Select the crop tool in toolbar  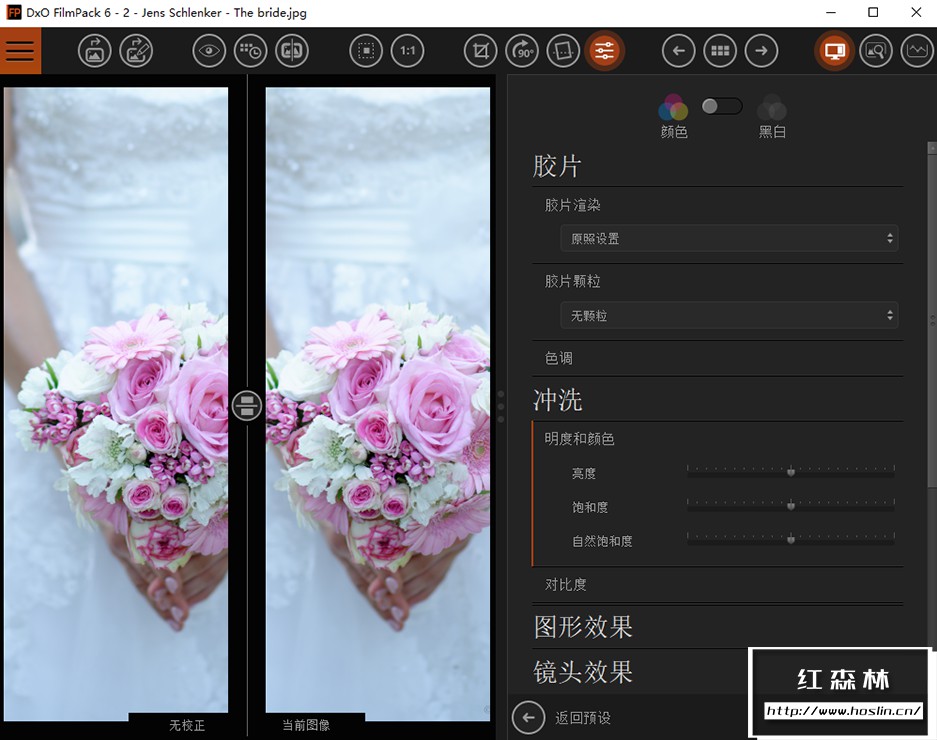point(479,50)
